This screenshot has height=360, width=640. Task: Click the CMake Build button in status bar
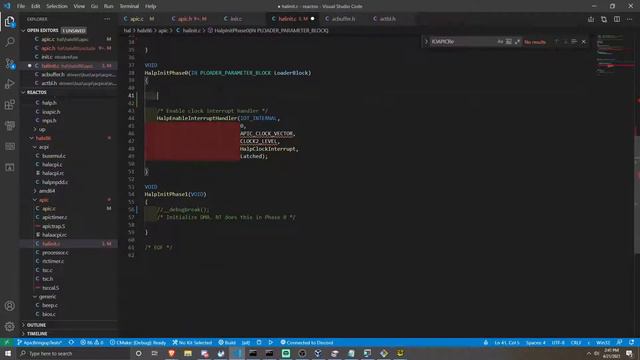coord(227,342)
